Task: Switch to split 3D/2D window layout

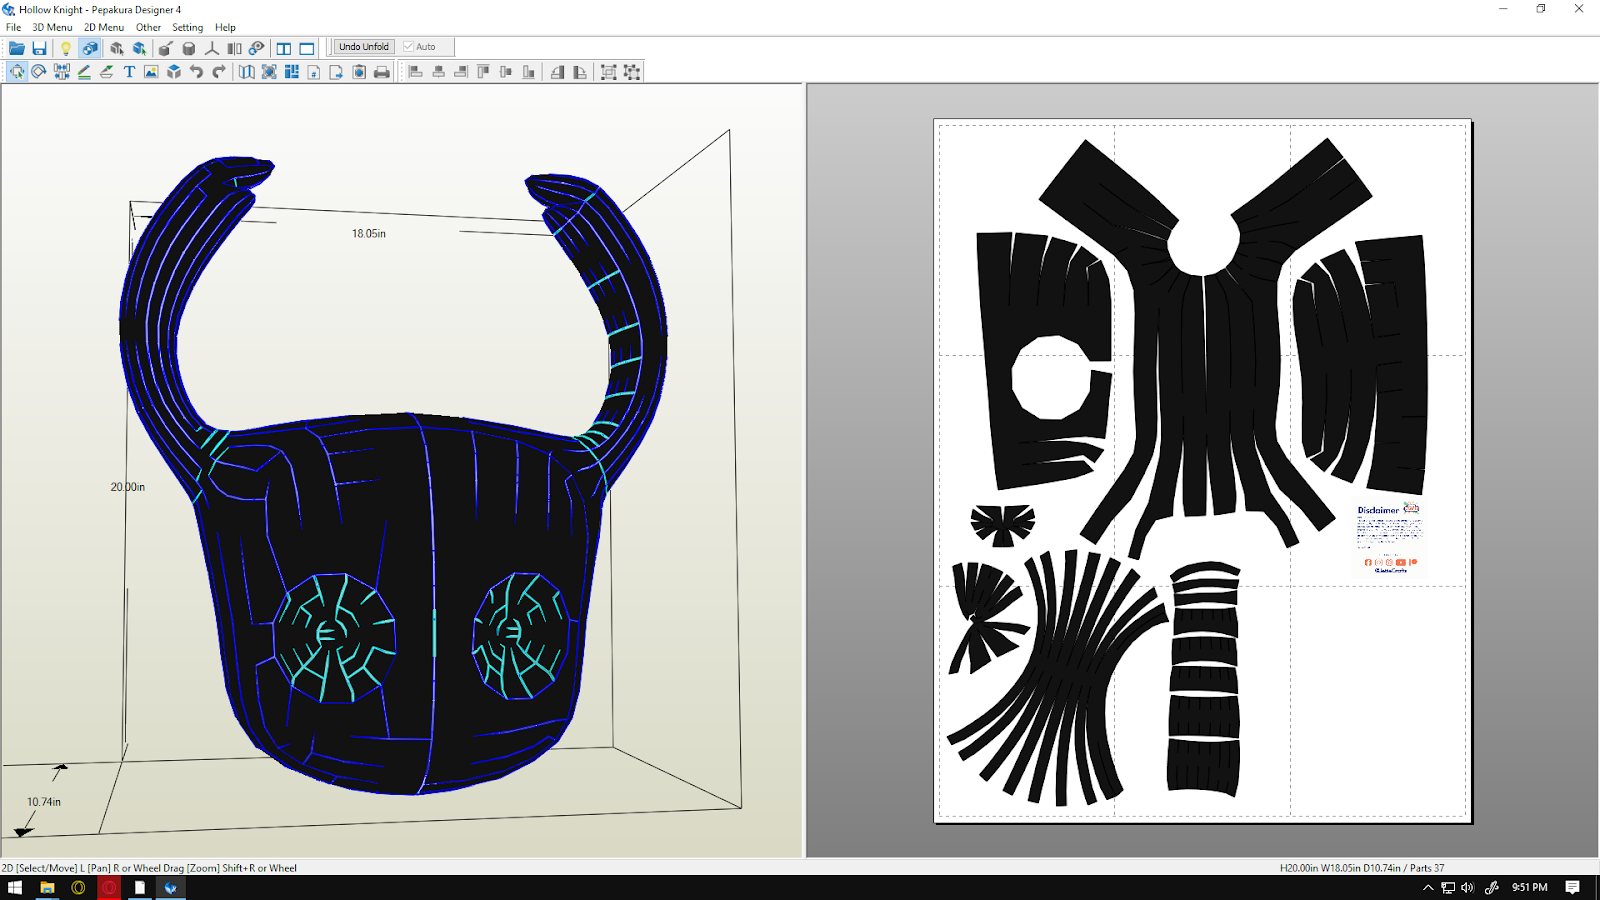Action: pyautogui.click(x=284, y=48)
